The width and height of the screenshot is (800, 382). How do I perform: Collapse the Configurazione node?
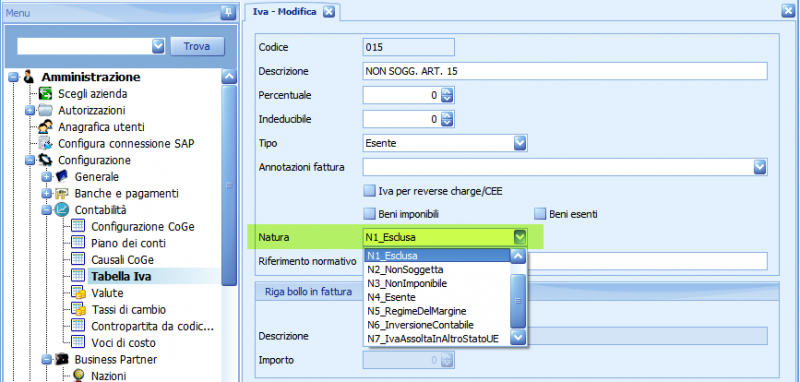click(x=30, y=160)
